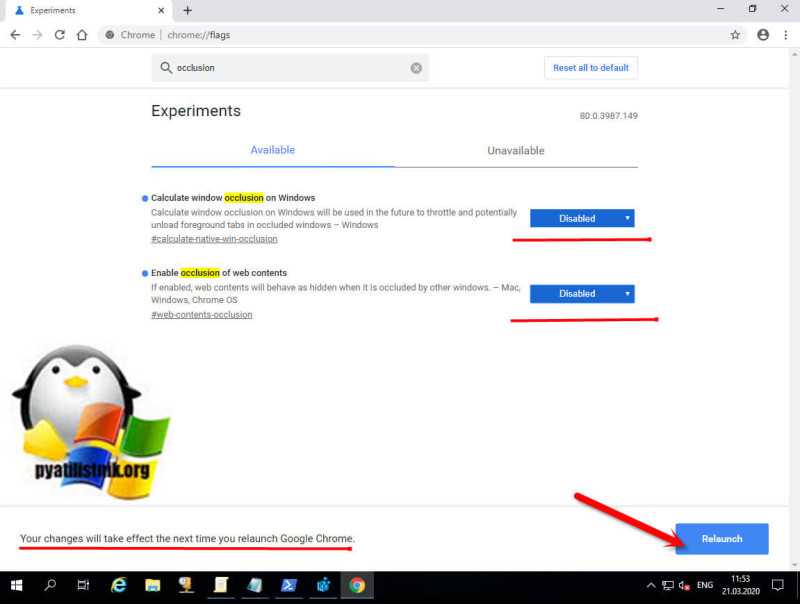Expand the Calculate window occlusion dropdown
This screenshot has width=800, height=604.
(x=582, y=218)
